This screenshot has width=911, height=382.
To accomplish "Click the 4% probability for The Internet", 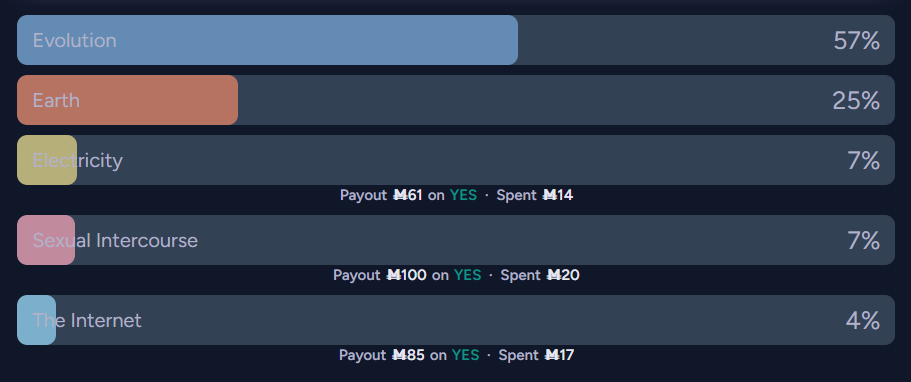I will [863, 320].
